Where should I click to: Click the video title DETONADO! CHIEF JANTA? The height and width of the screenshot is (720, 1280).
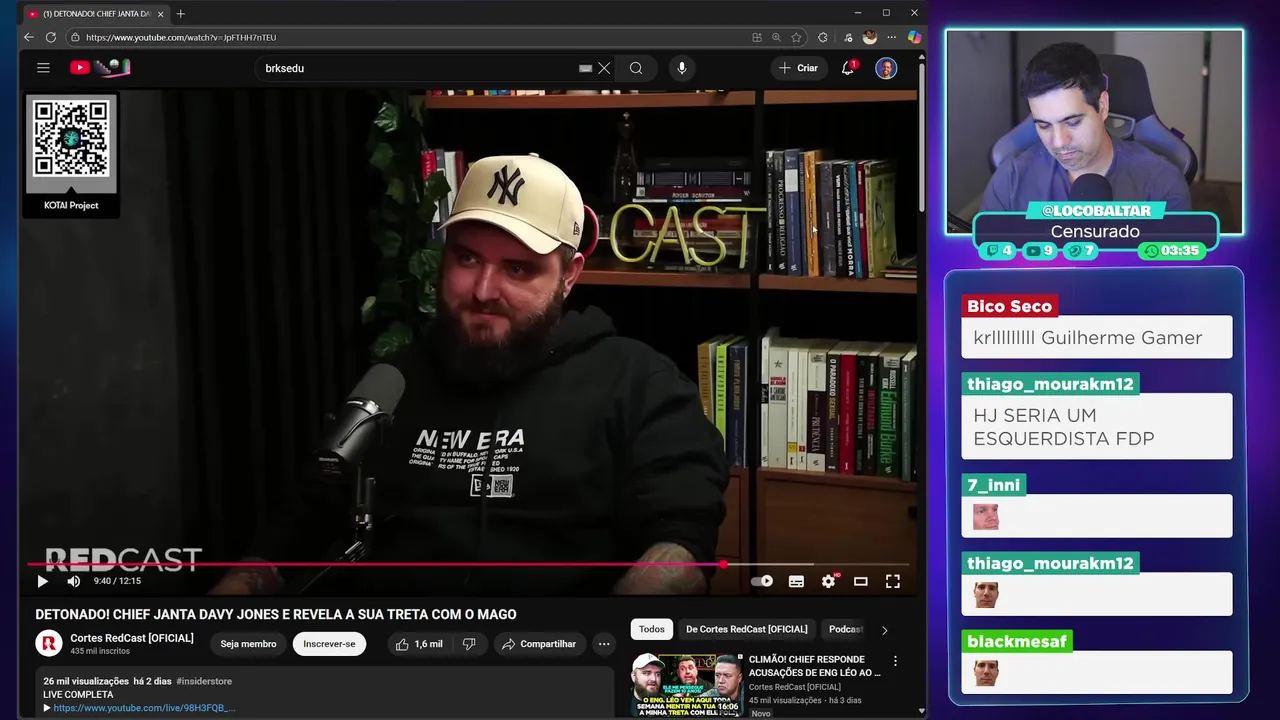coord(276,614)
